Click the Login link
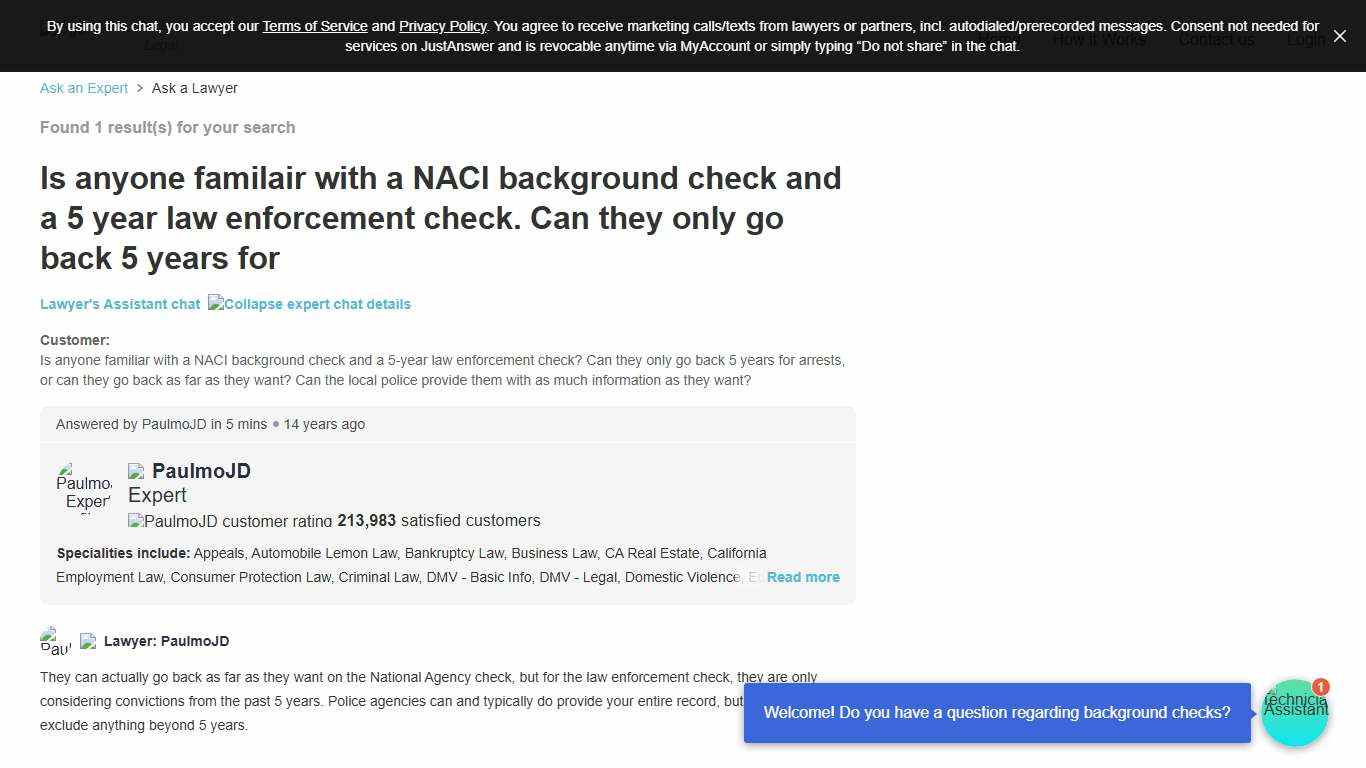 tap(1306, 40)
